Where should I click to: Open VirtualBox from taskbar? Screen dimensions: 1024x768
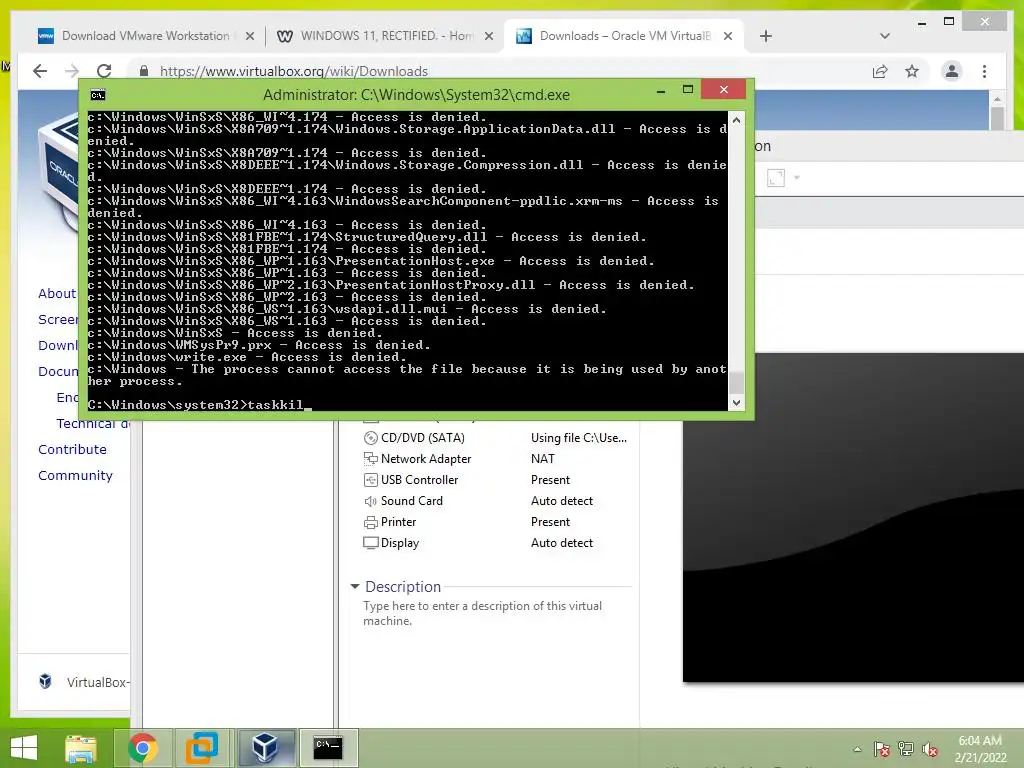[264, 748]
